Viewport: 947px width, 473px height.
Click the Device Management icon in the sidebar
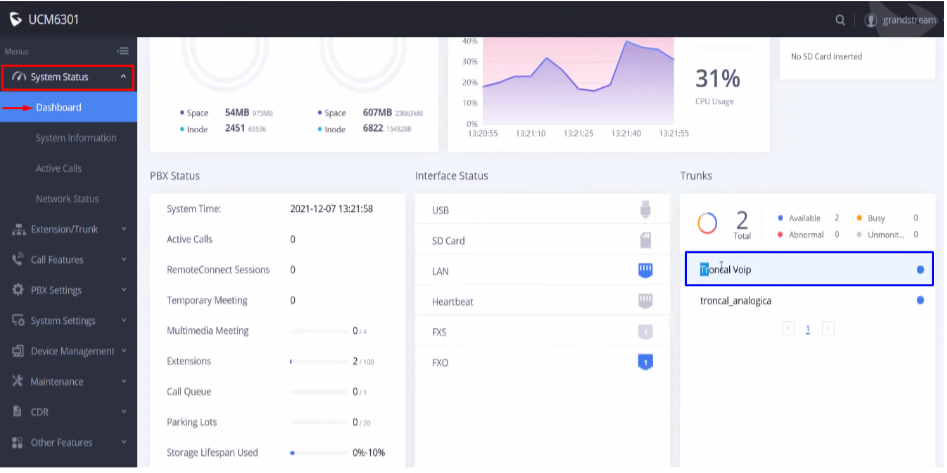click(x=18, y=351)
